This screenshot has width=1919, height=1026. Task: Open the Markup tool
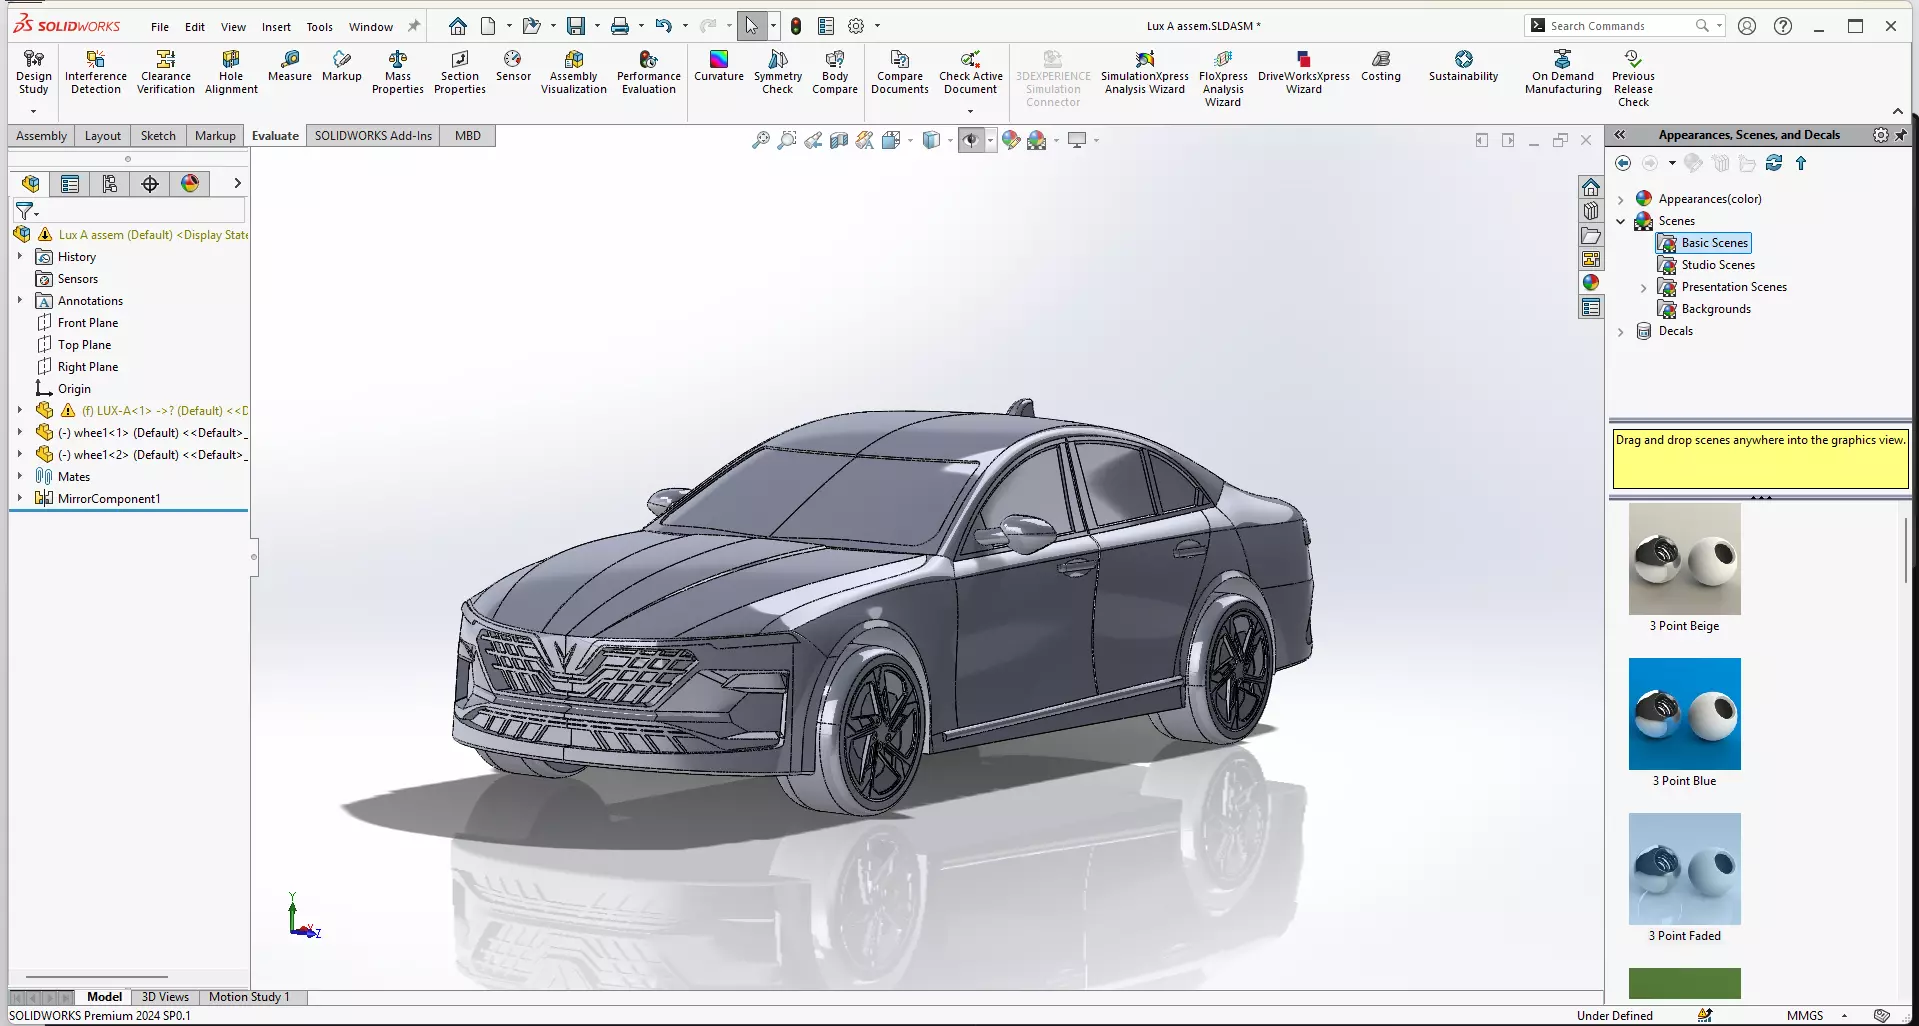coord(342,67)
